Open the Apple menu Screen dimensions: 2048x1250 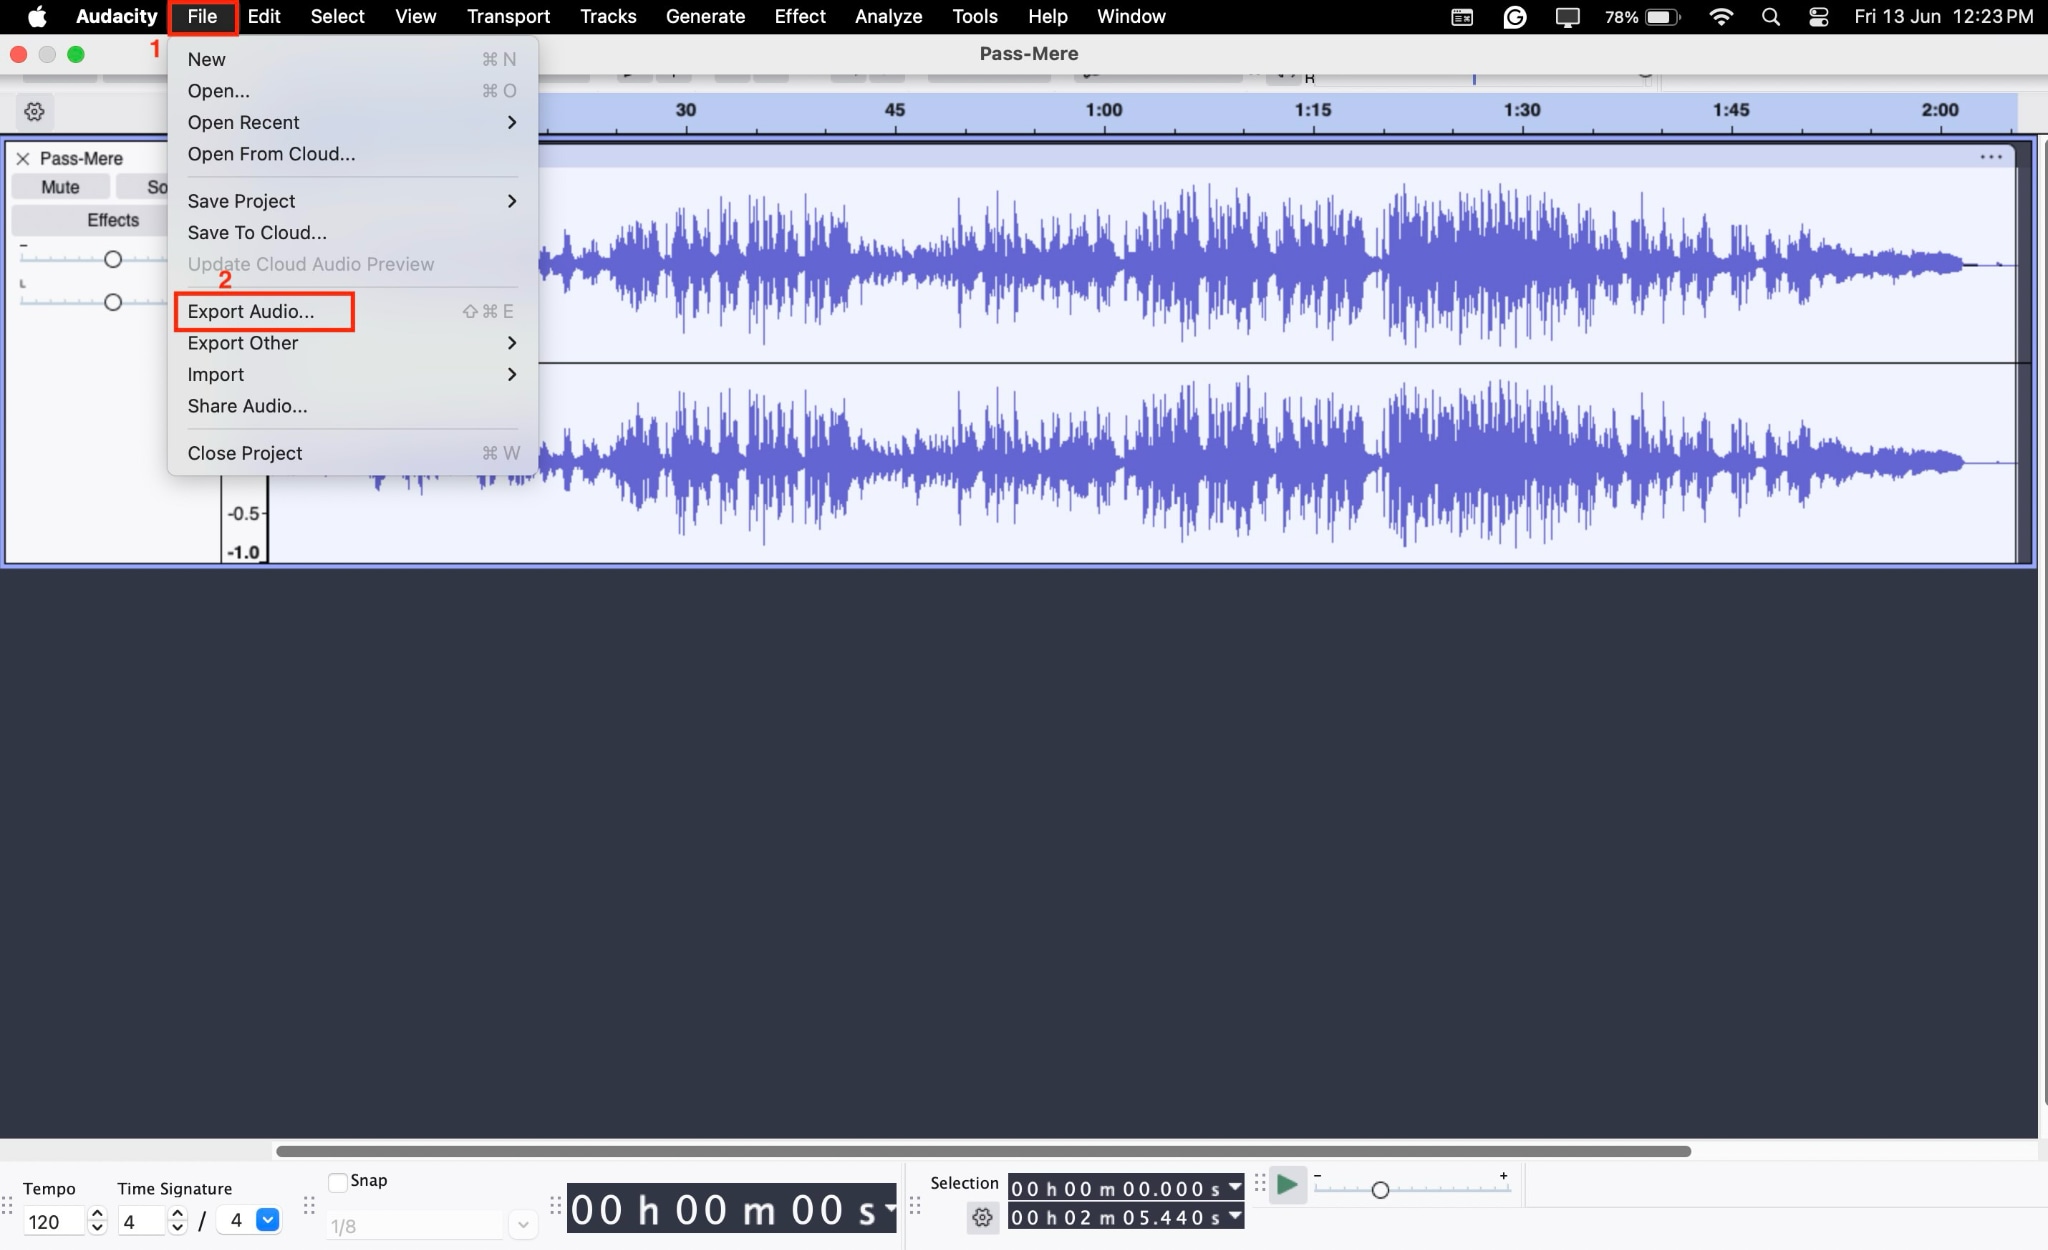(x=37, y=16)
